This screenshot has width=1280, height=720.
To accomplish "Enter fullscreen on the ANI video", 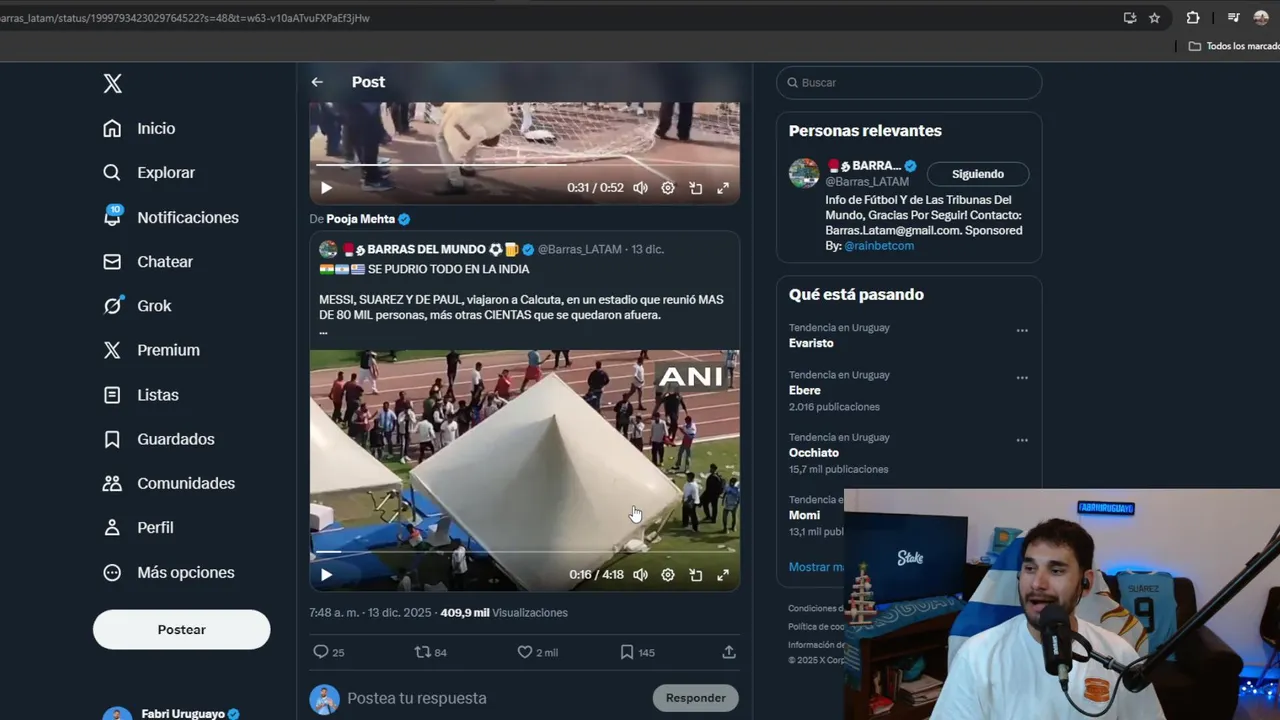I will coord(723,575).
